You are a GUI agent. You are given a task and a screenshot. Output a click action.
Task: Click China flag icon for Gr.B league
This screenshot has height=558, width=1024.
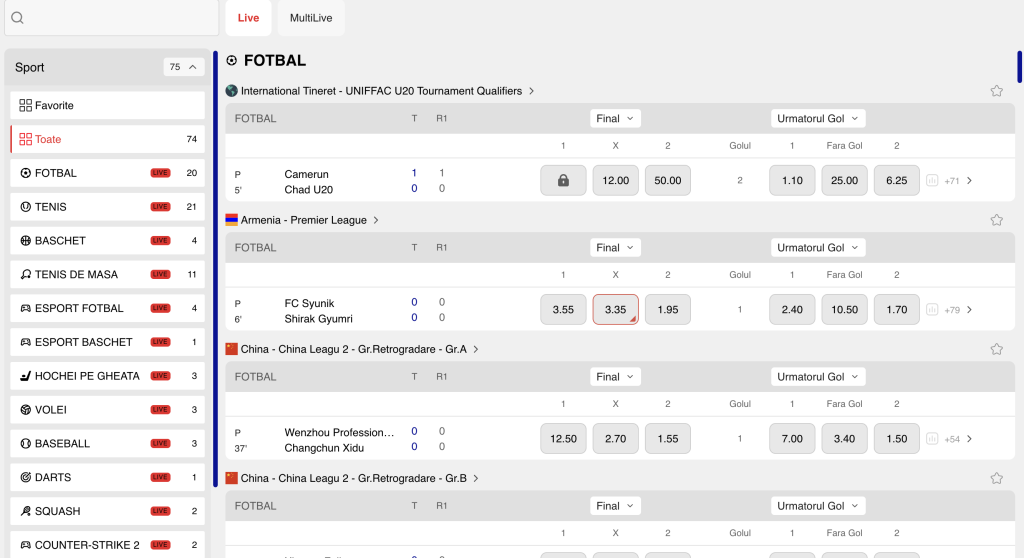[231, 478]
